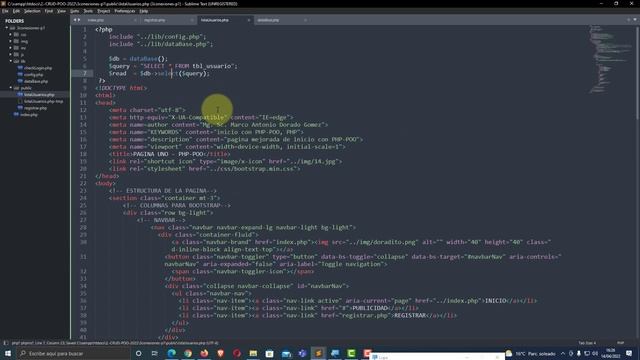This screenshot has width=640, height=360.
Task: Close the database.php tab
Action: pos(305,20)
